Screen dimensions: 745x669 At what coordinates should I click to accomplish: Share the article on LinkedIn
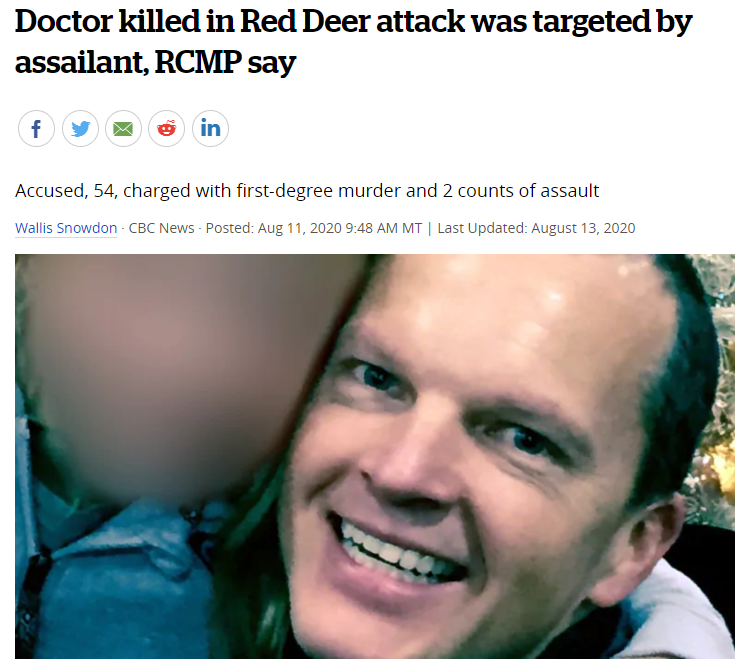point(210,128)
